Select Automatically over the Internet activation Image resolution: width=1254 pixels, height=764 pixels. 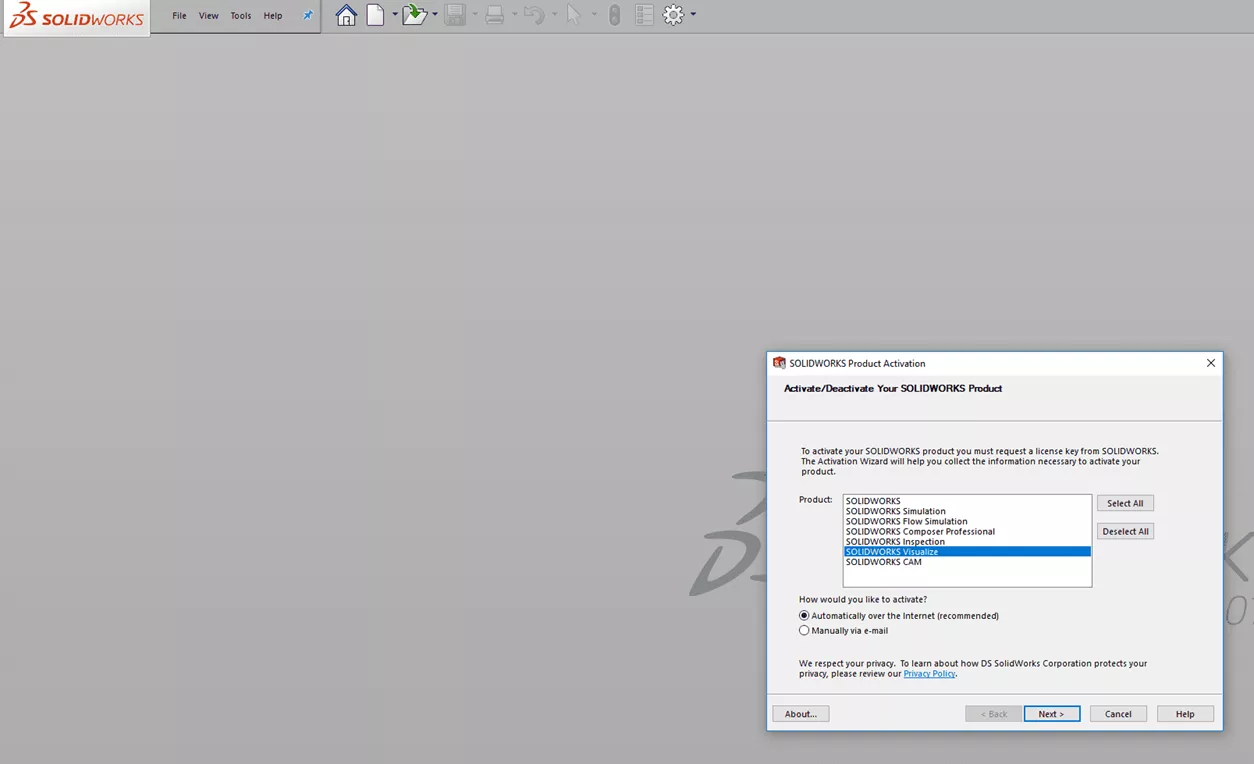804,615
